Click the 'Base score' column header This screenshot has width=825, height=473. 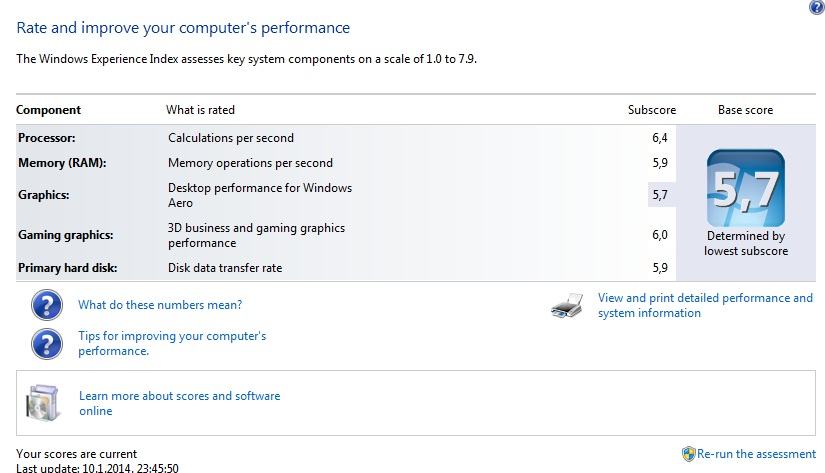coord(745,110)
